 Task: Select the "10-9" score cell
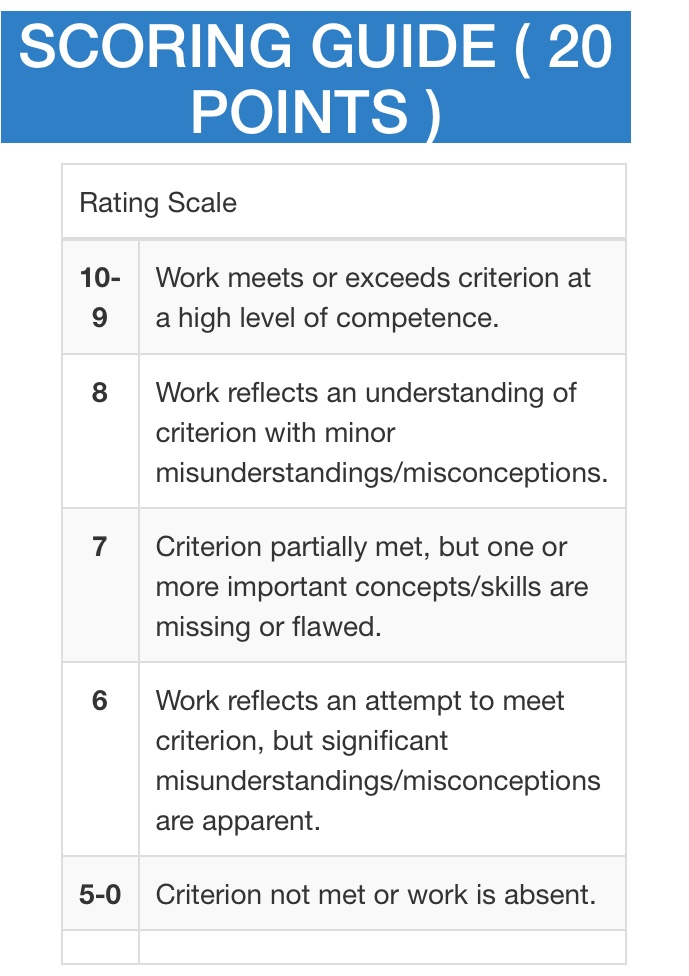[100, 297]
